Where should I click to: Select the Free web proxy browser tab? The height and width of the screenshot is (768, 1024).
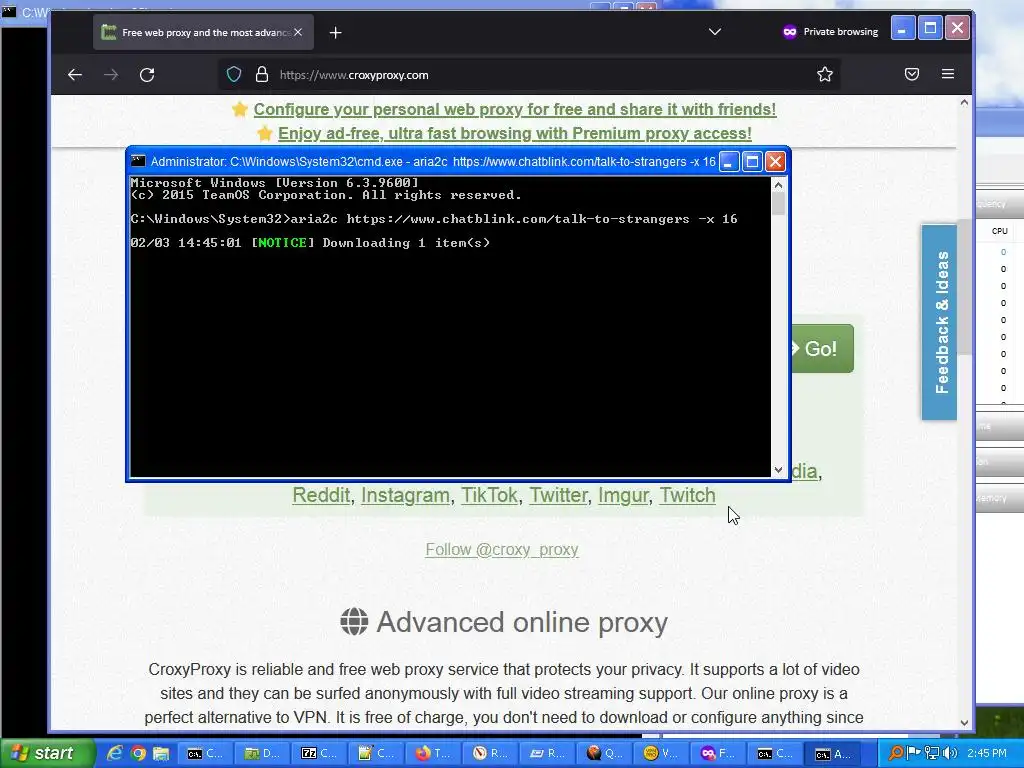pos(203,33)
